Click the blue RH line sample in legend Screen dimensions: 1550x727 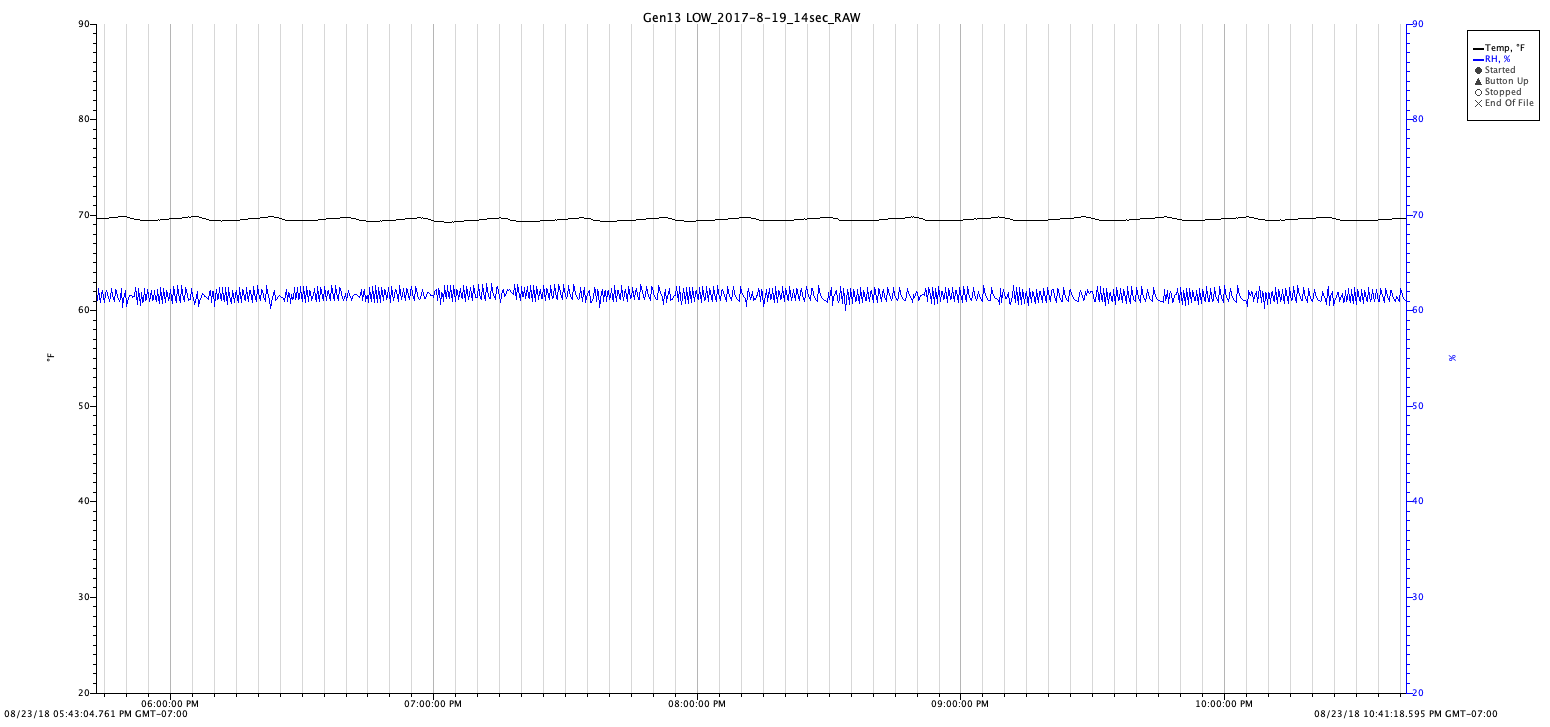tap(1478, 59)
